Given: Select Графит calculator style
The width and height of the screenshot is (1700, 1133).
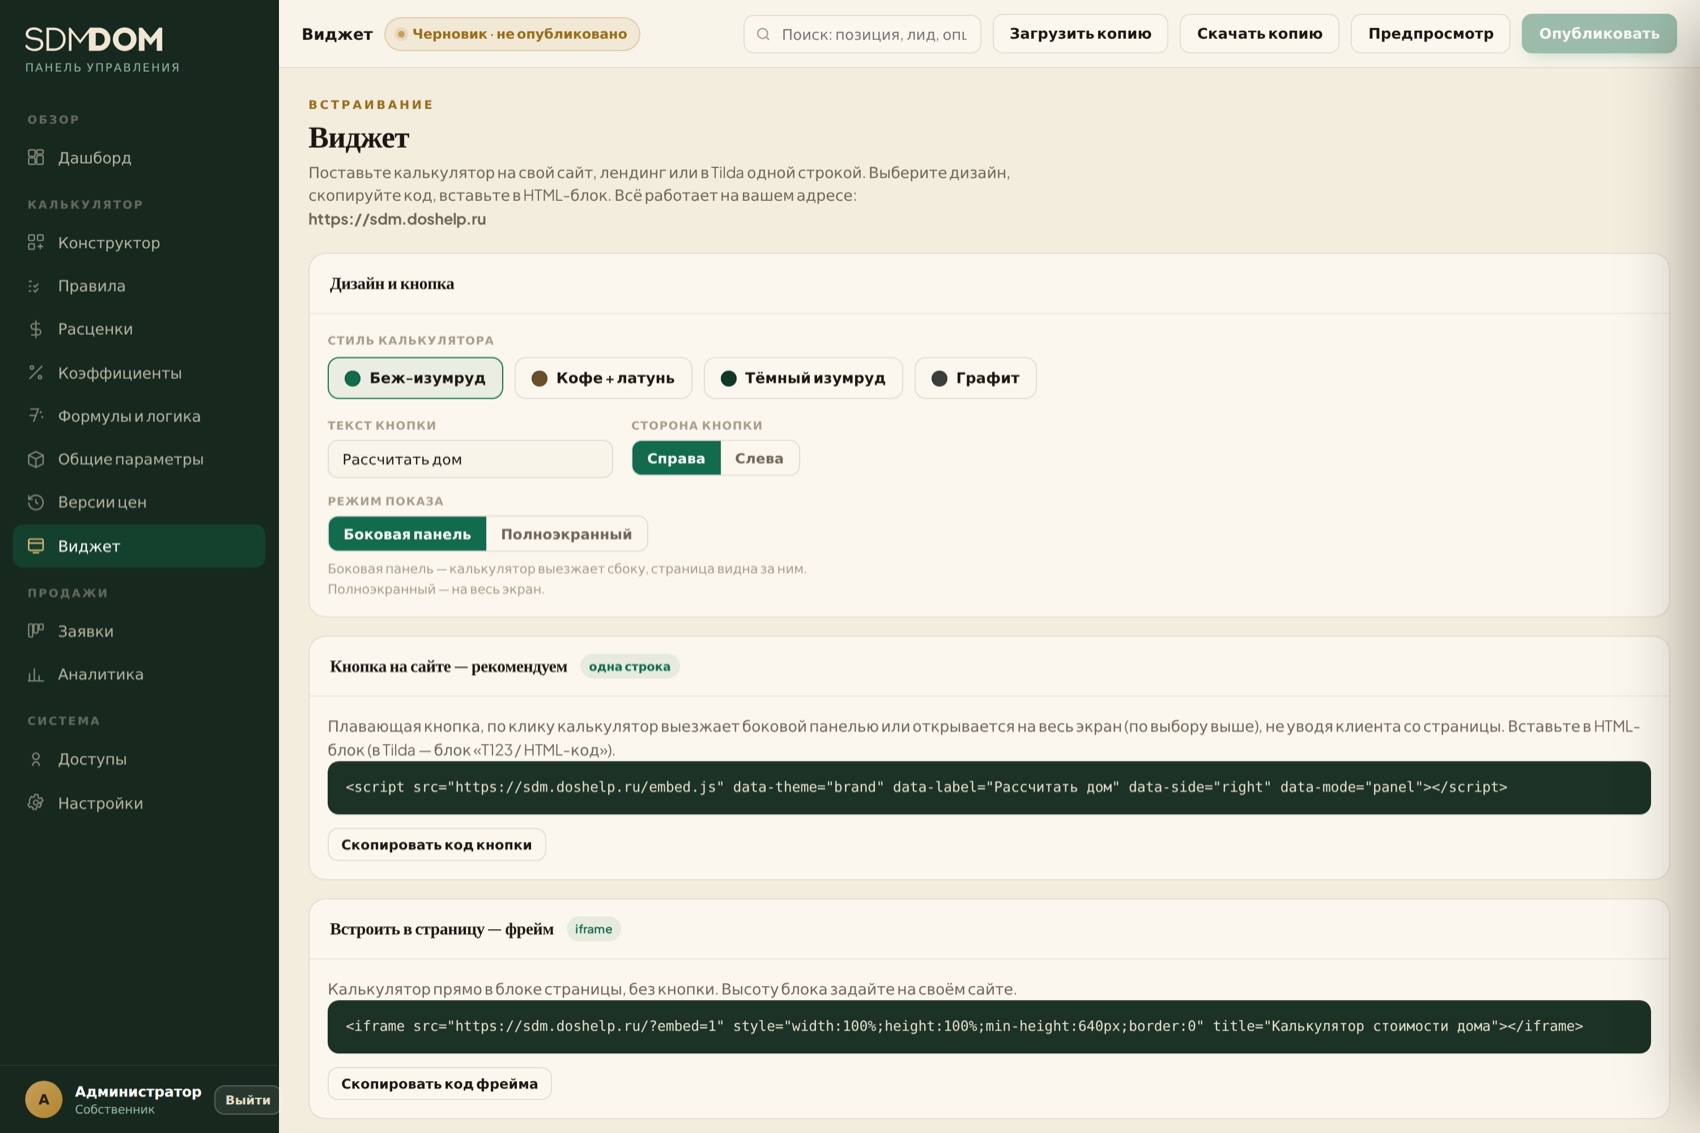Looking at the screenshot, I should tap(975, 378).
